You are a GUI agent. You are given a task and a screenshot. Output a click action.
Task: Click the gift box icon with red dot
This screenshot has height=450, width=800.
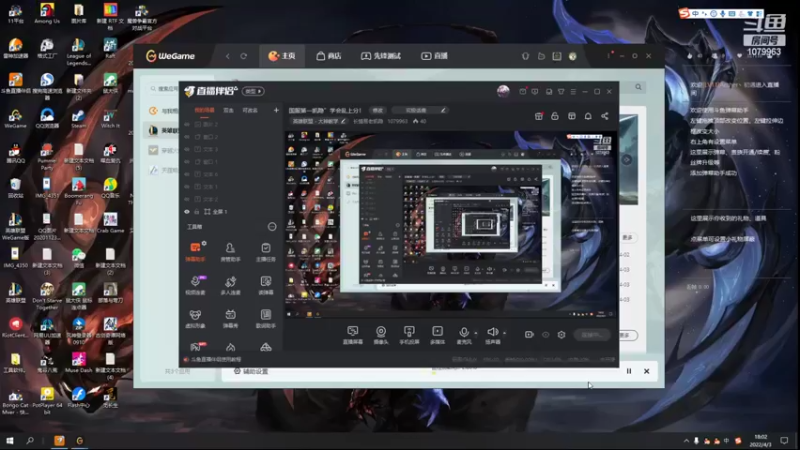point(539,116)
